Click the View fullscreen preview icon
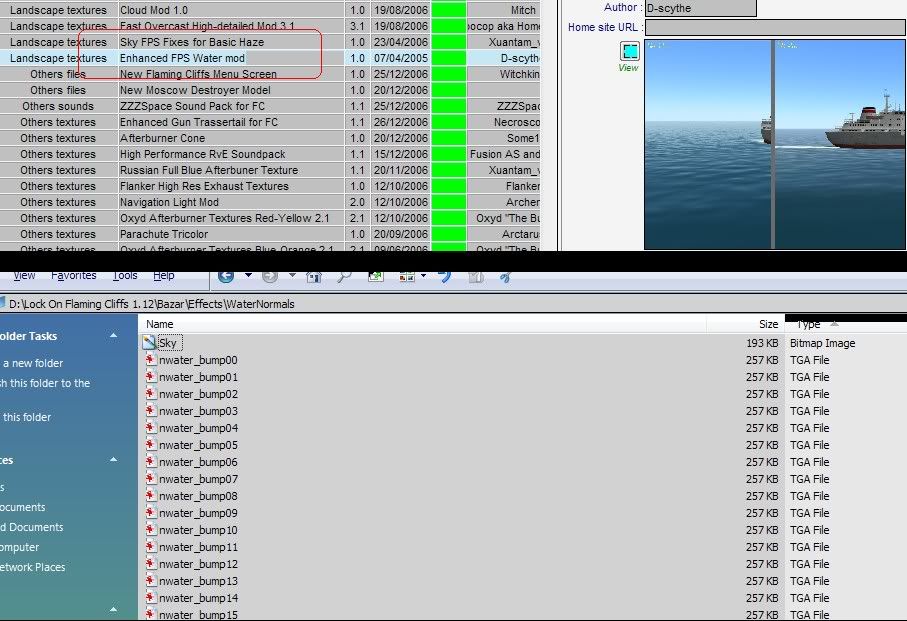The height and width of the screenshot is (621, 907). (x=629, y=52)
